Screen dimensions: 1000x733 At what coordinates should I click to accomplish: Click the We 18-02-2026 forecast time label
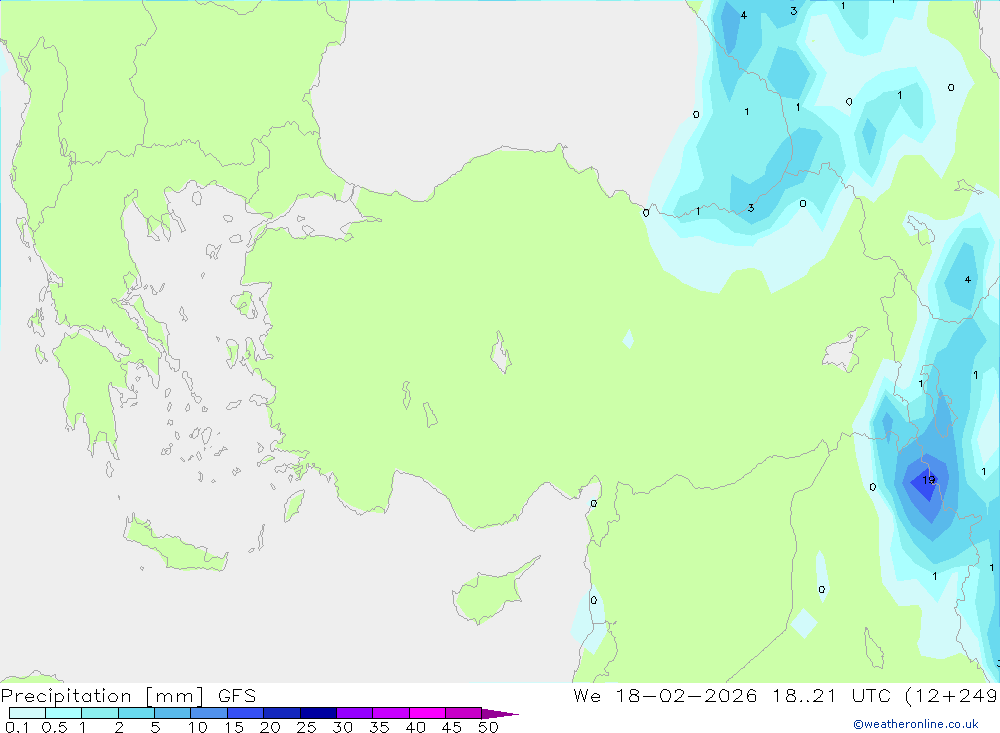(784, 696)
